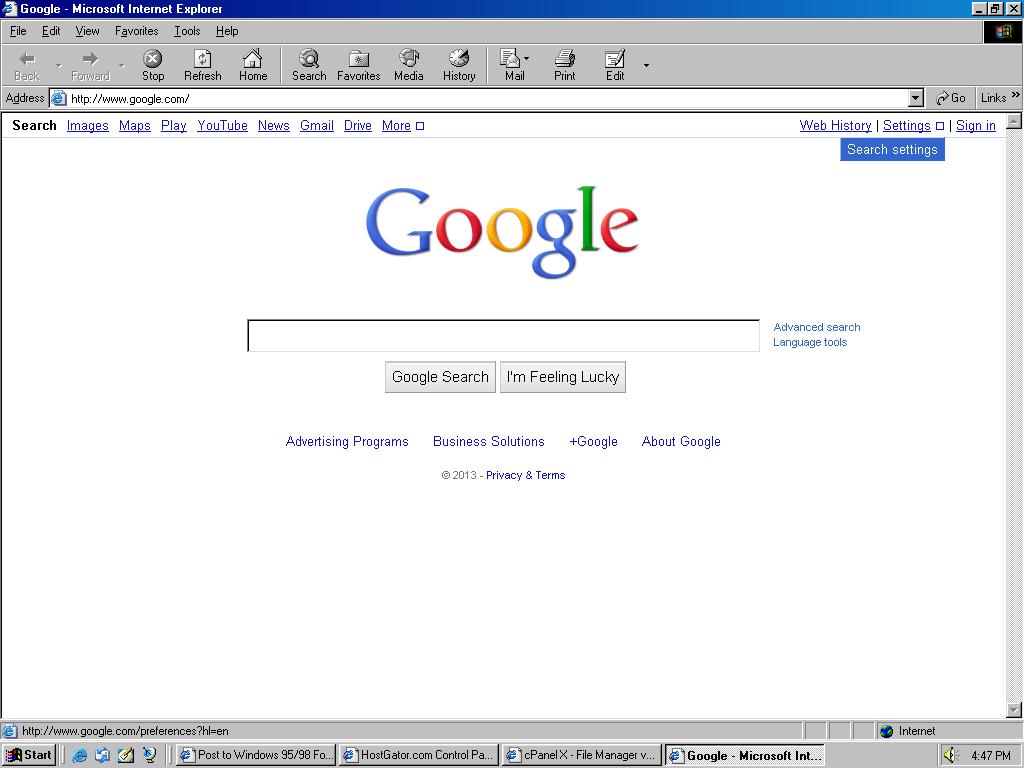Open the Language tools link
The width and height of the screenshot is (1024, 768).
click(x=810, y=342)
